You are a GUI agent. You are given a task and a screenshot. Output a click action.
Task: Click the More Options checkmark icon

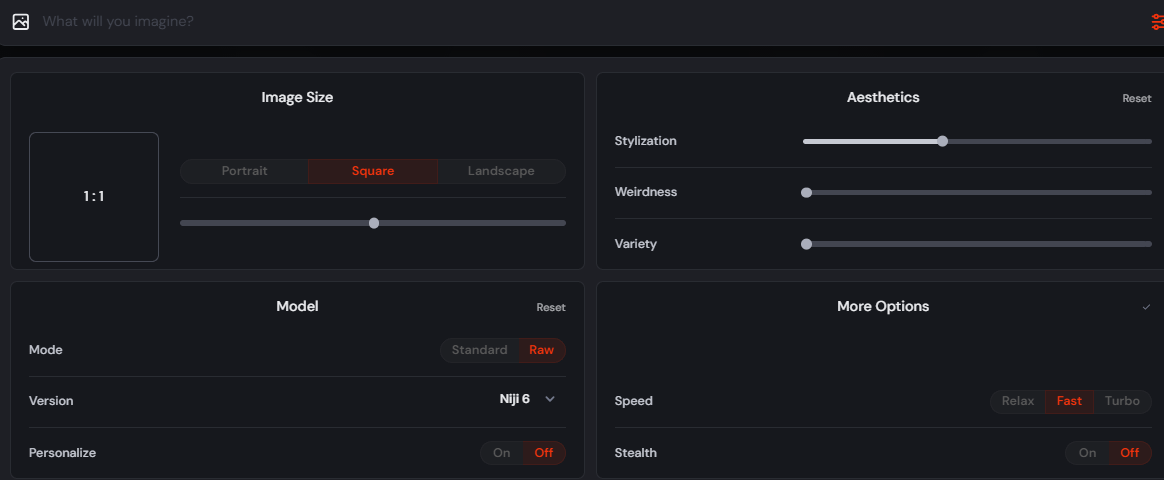coord(1146,306)
